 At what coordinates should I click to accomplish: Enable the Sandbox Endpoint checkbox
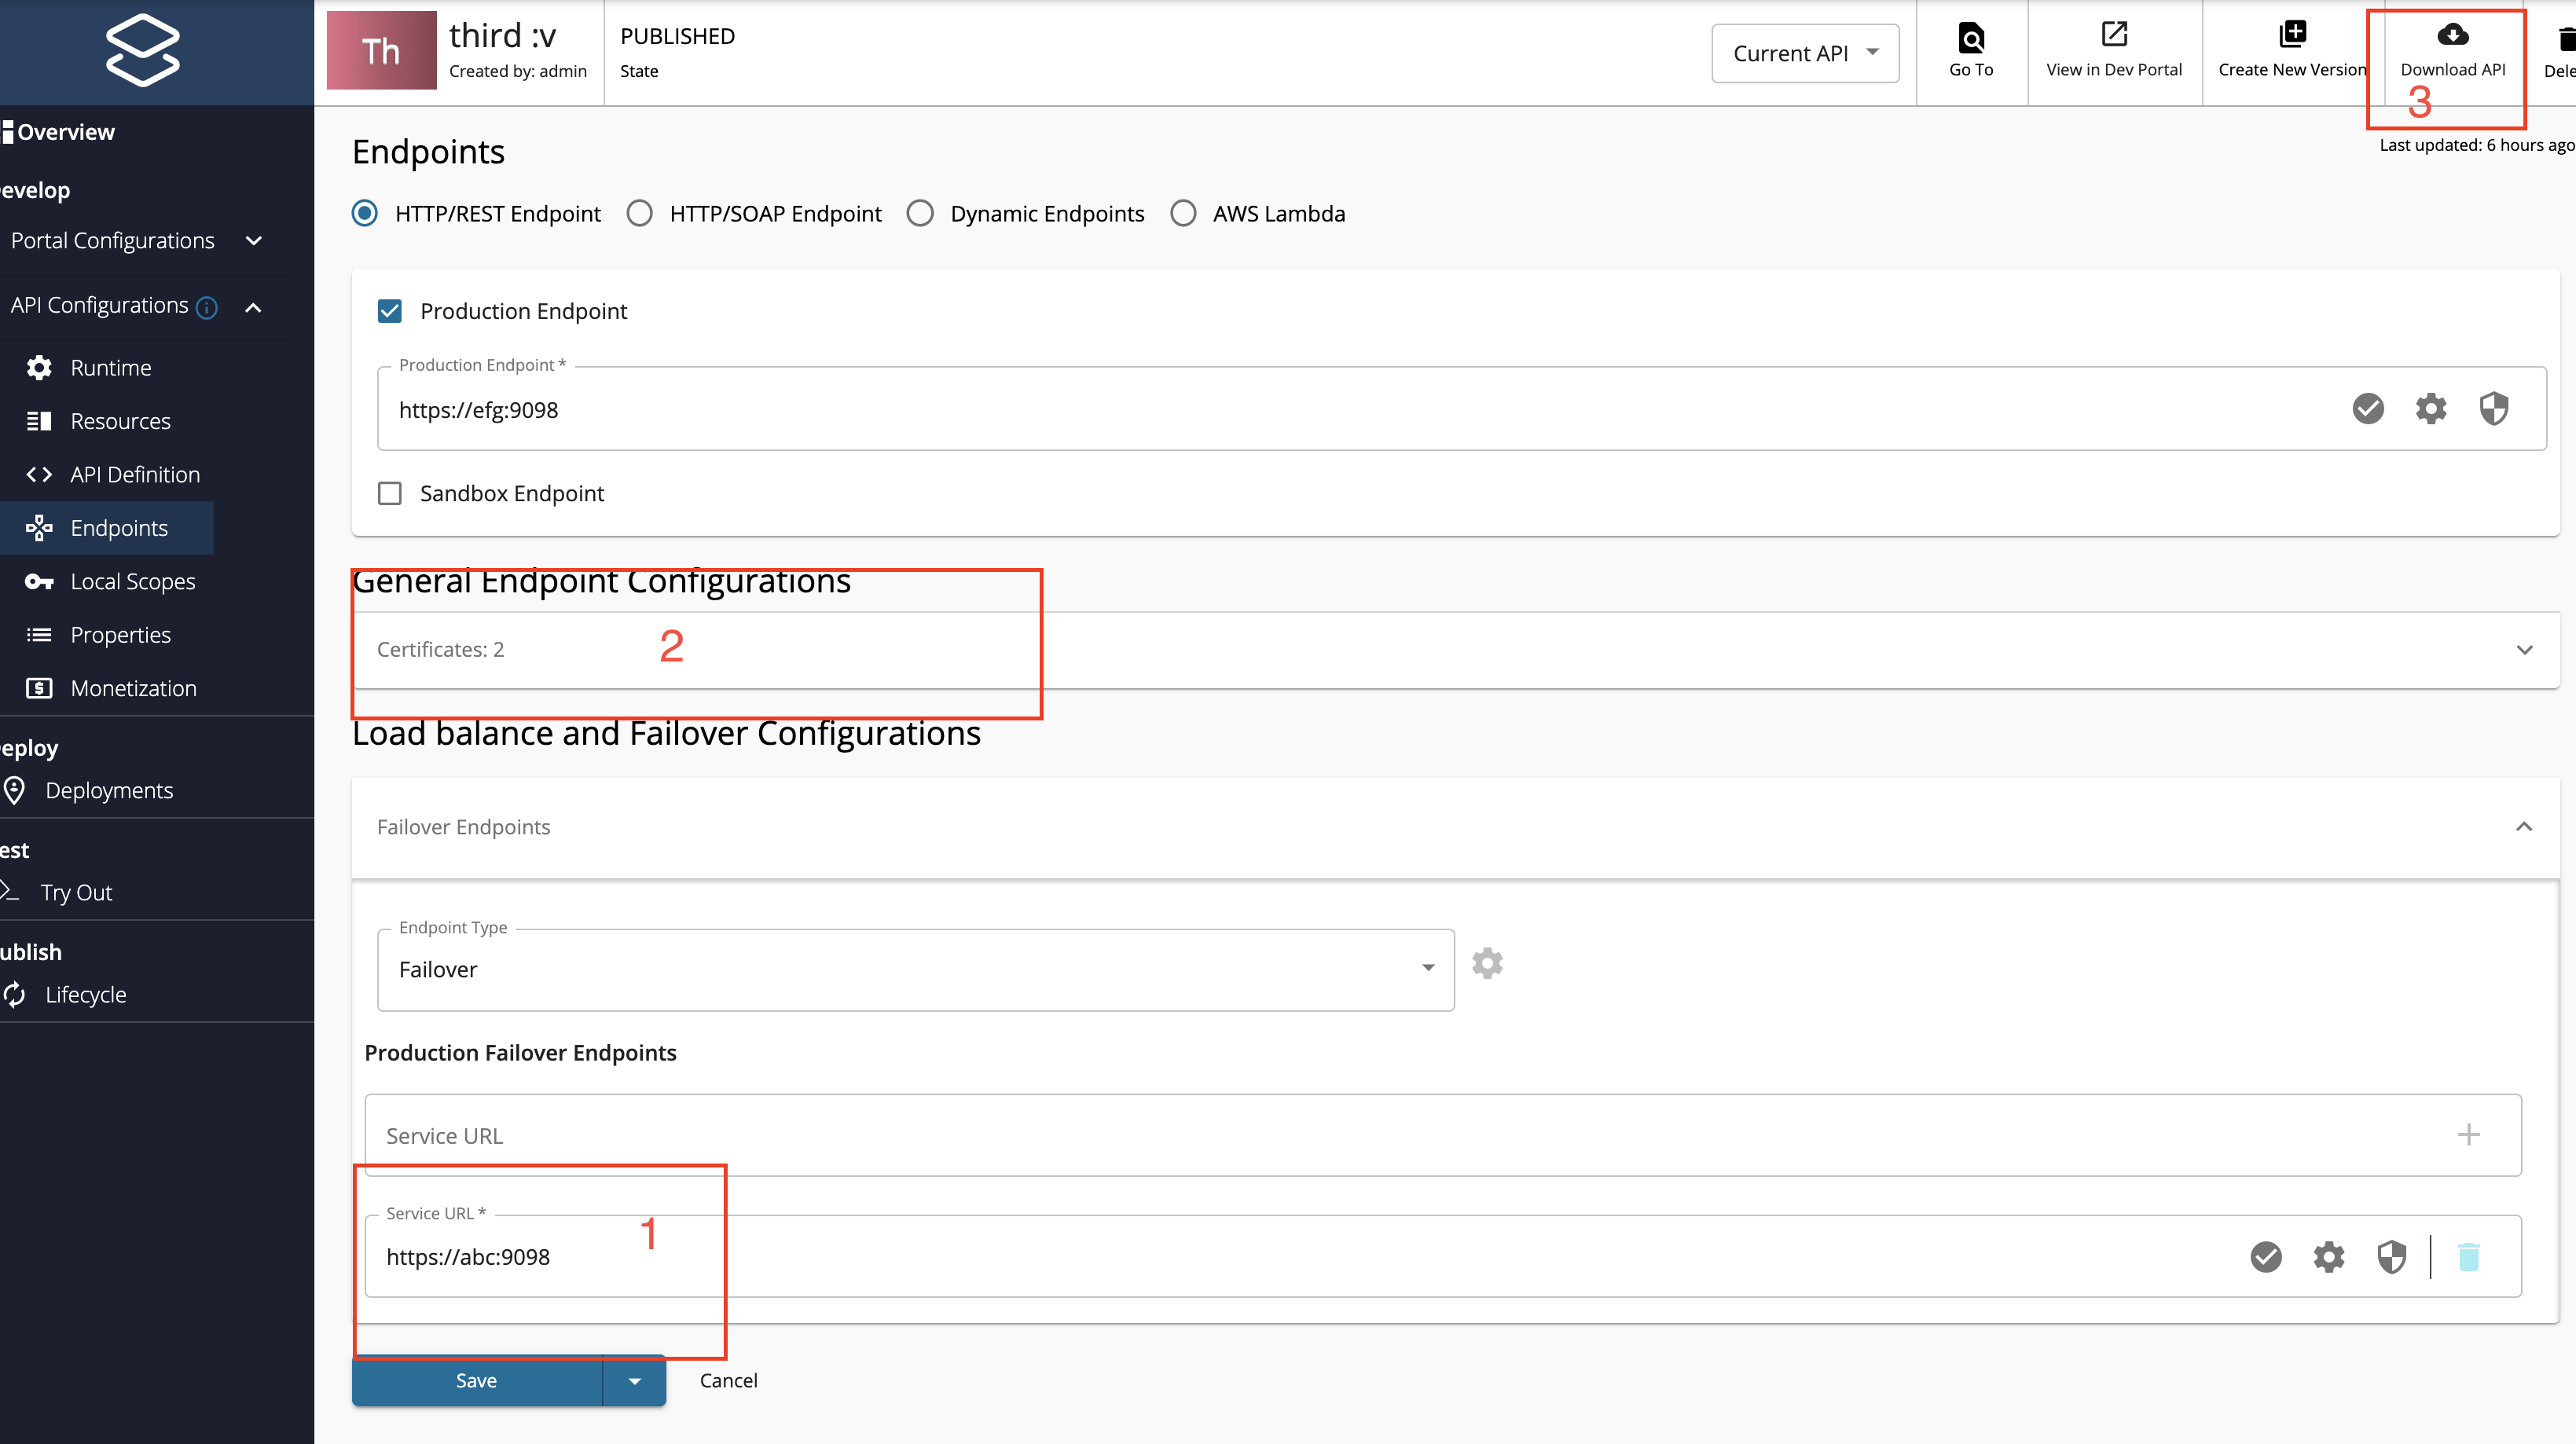point(390,492)
